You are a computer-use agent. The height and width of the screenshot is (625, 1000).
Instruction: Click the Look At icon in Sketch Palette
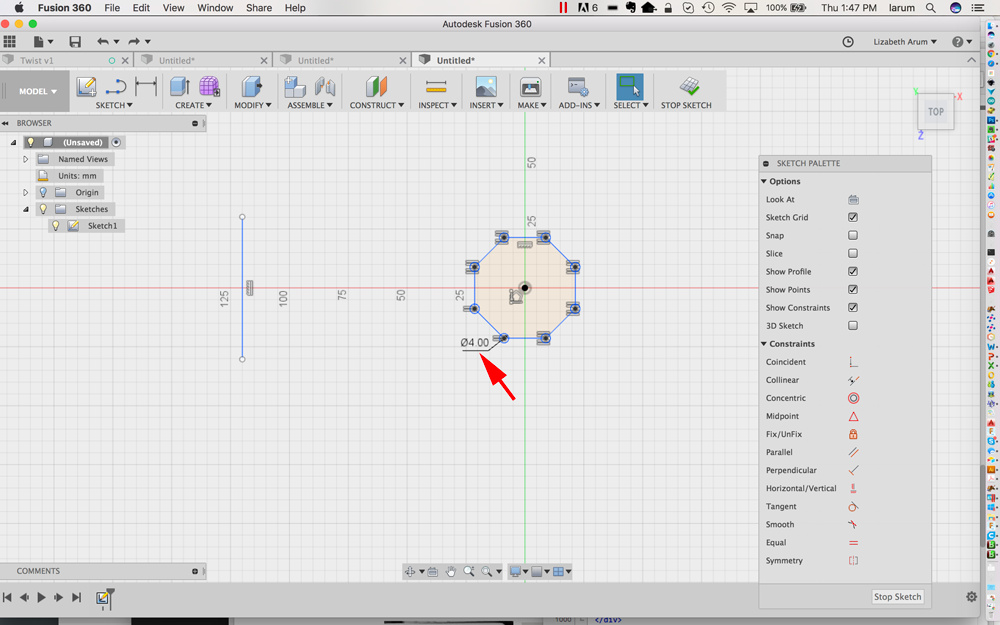coord(853,200)
